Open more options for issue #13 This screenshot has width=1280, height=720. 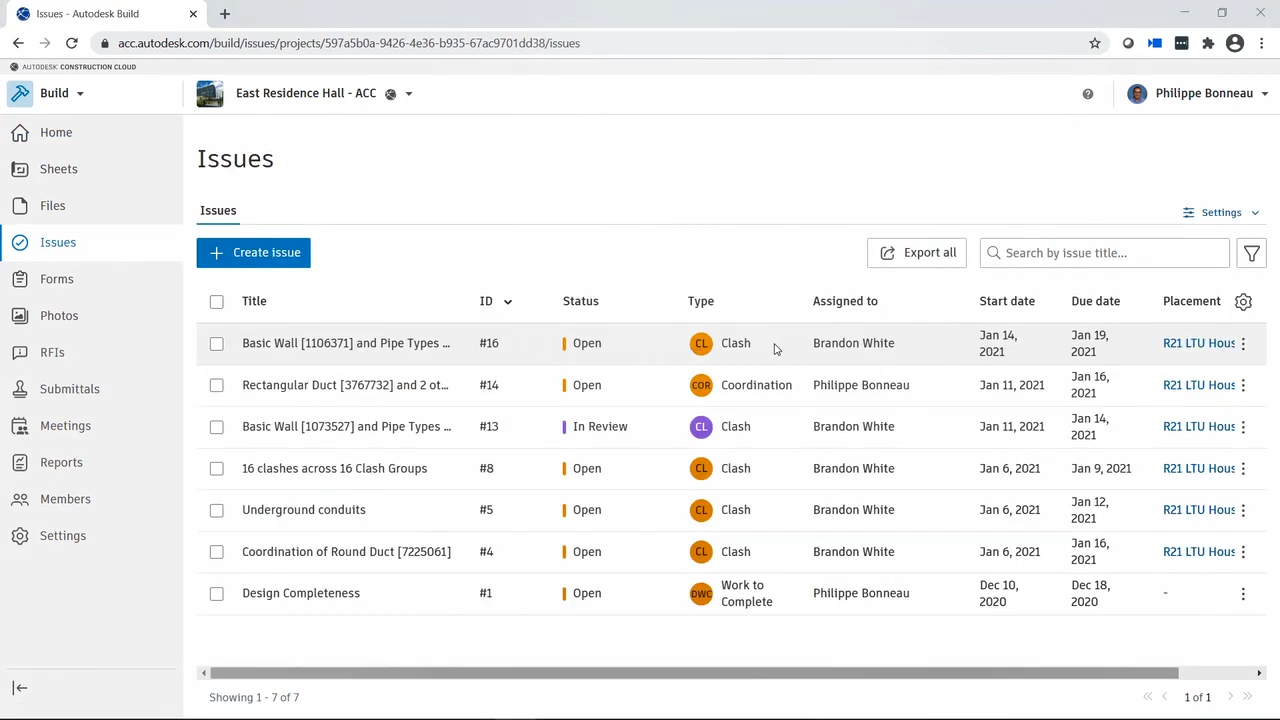click(x=1243, y=427)
